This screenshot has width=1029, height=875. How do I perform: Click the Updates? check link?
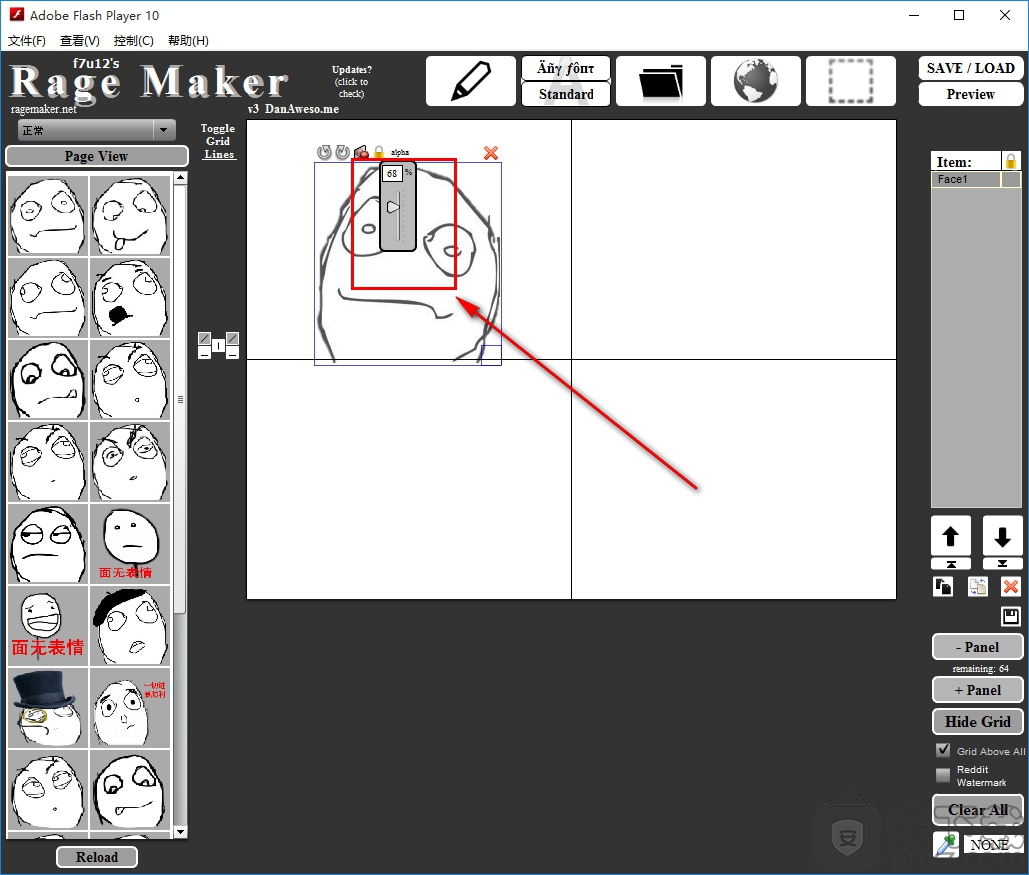tap(351, 81)
